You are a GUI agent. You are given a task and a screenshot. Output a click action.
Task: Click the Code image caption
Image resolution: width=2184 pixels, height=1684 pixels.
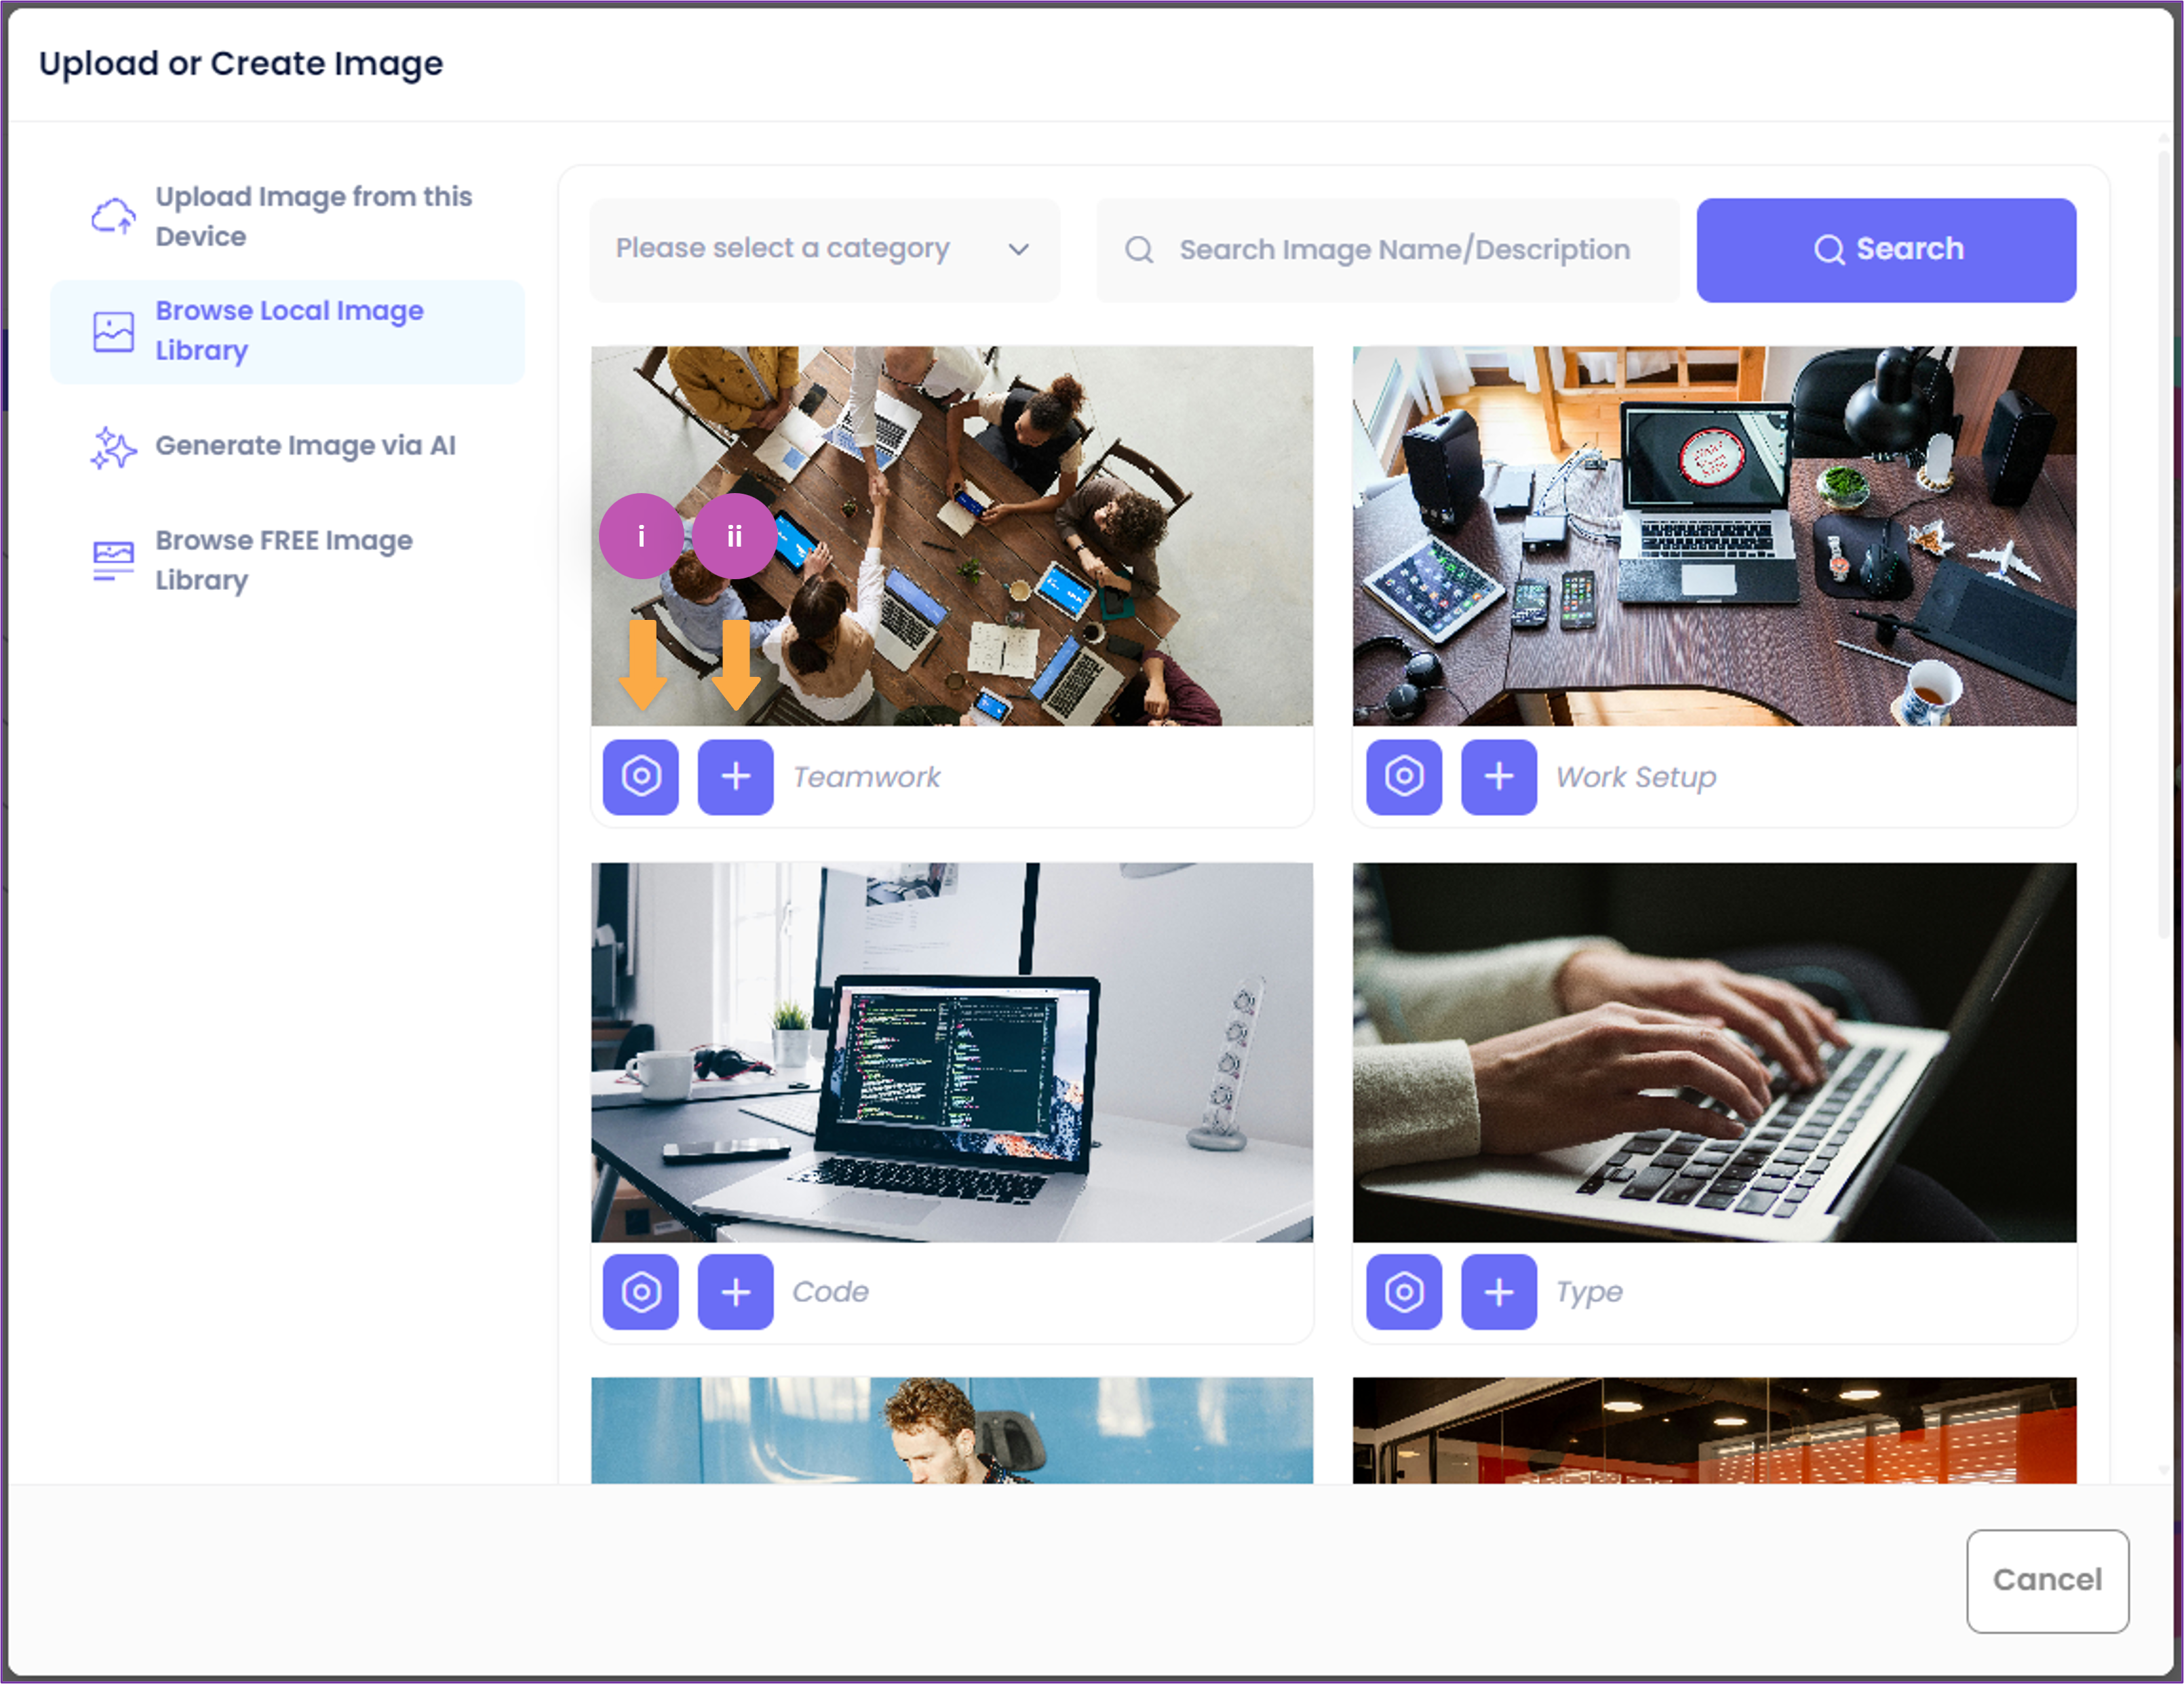830,1292
